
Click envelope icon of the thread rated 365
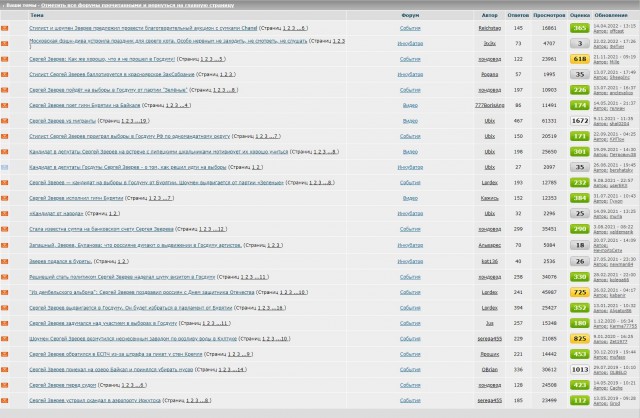point(4,28)
